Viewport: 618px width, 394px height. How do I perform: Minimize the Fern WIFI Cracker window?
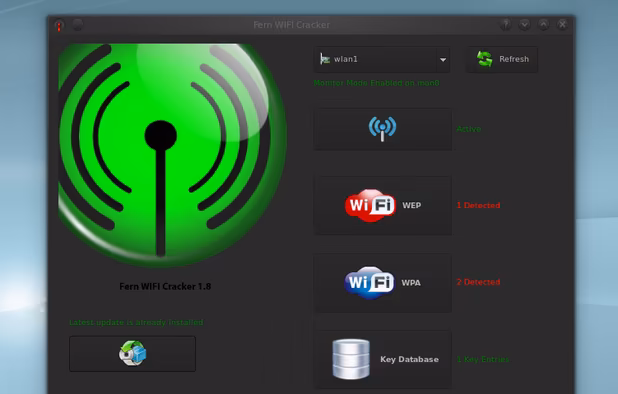click(524, 25)
